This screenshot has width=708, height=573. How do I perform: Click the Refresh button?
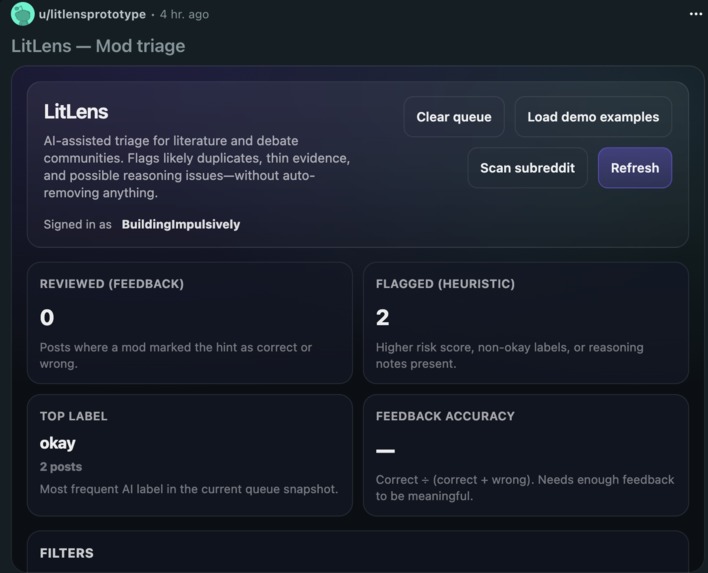[x=635, y=168]
